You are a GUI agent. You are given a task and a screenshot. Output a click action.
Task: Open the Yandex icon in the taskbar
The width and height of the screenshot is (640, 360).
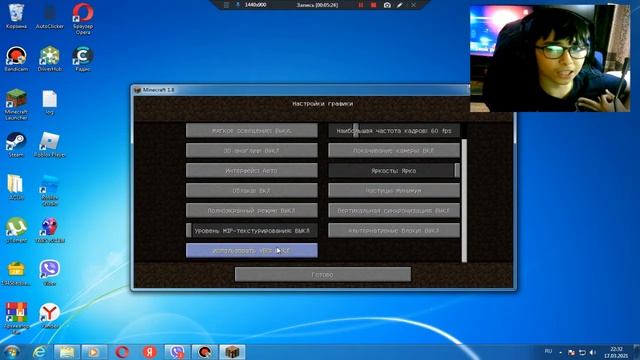pos(149,352)
